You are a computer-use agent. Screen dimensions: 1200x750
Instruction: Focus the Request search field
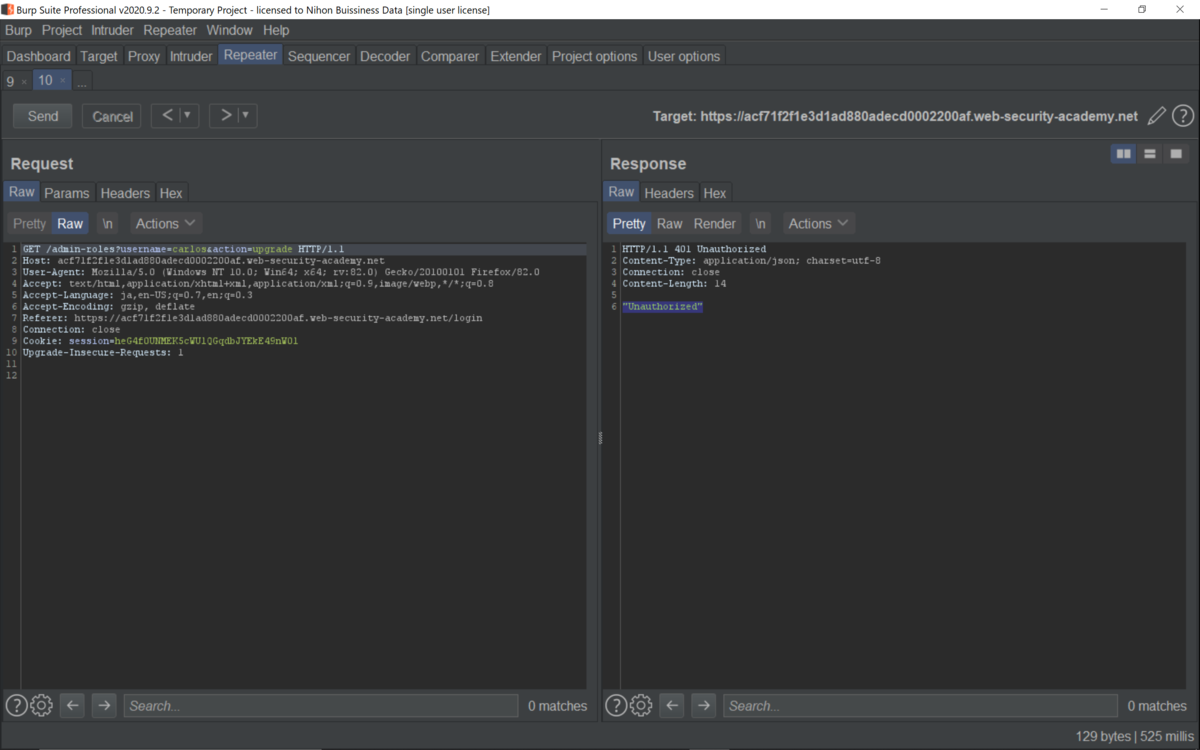pos(321,705)
